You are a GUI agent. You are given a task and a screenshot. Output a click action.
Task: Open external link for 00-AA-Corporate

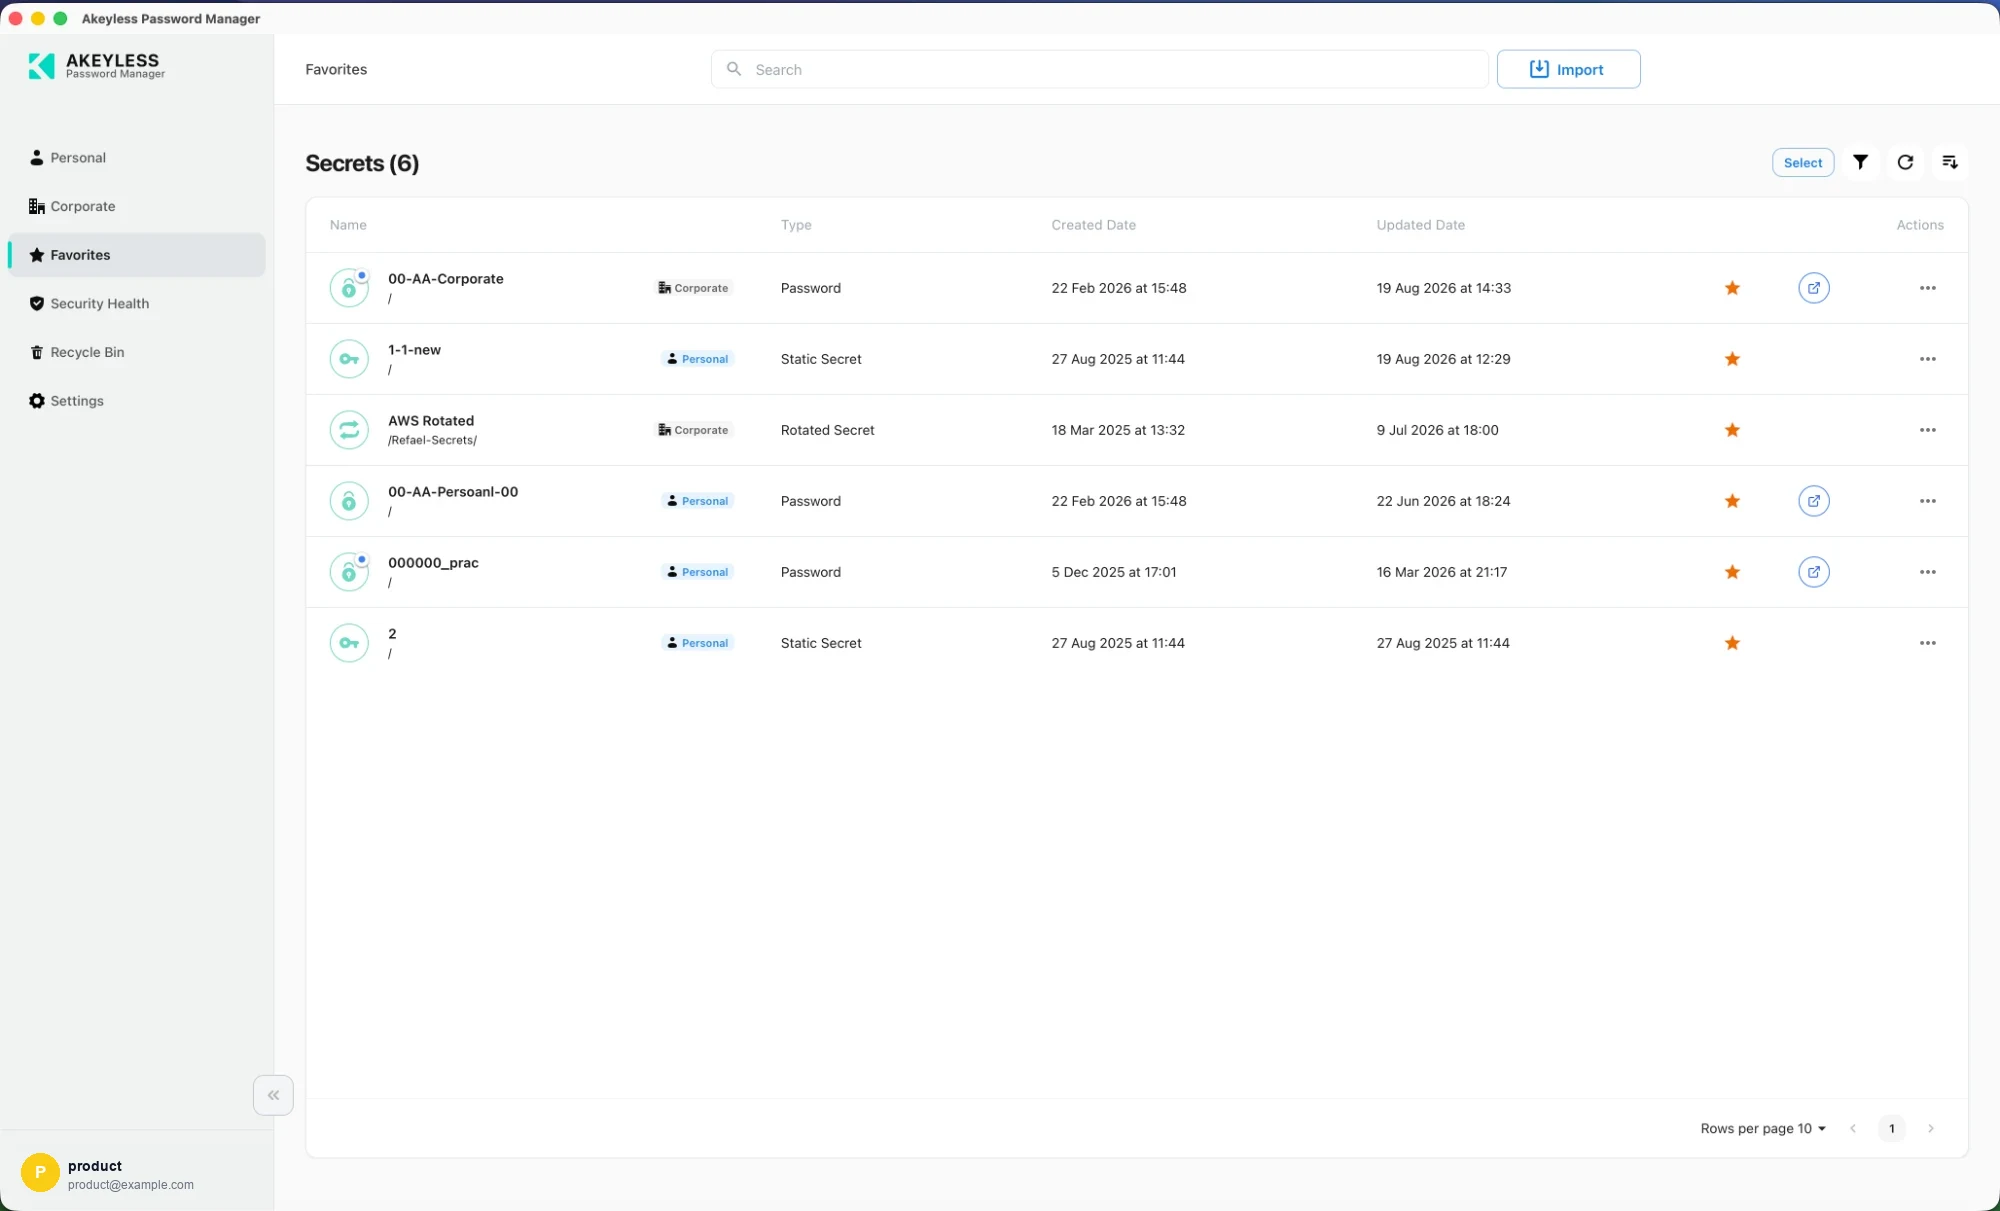1814,288
